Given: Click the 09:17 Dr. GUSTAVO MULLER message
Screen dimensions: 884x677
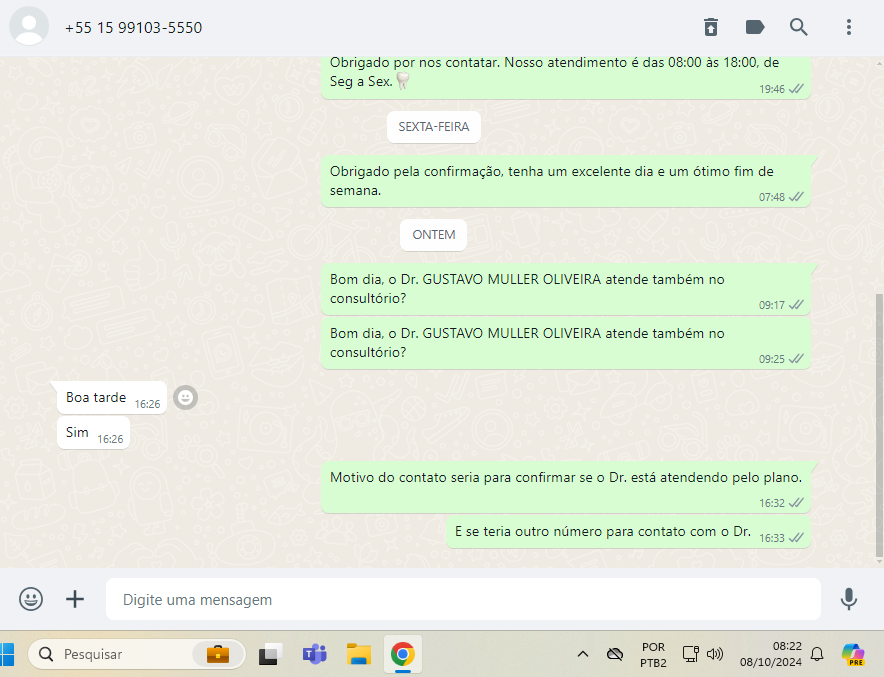Looking at the screenshot, I should click(x=565, y=289).
